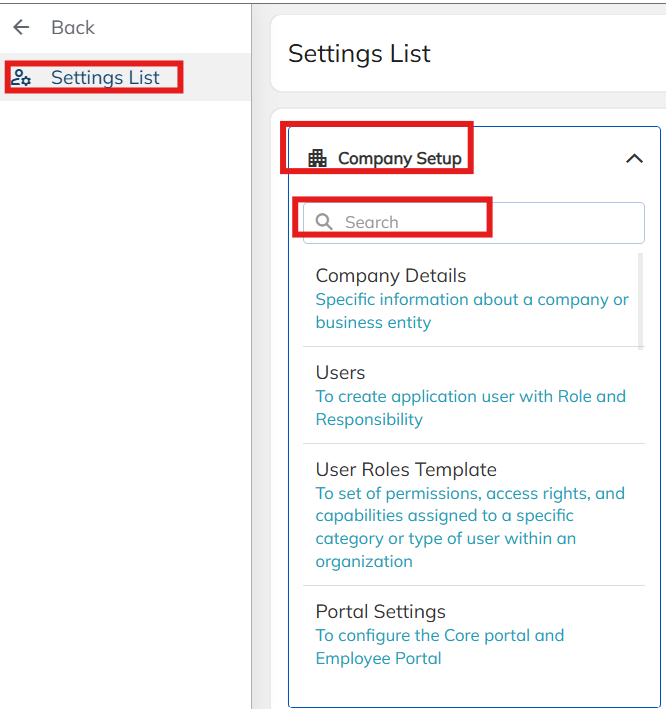Screen dimensions: 666x709
Task: Open the Users setting
Action: click(341, 372)
